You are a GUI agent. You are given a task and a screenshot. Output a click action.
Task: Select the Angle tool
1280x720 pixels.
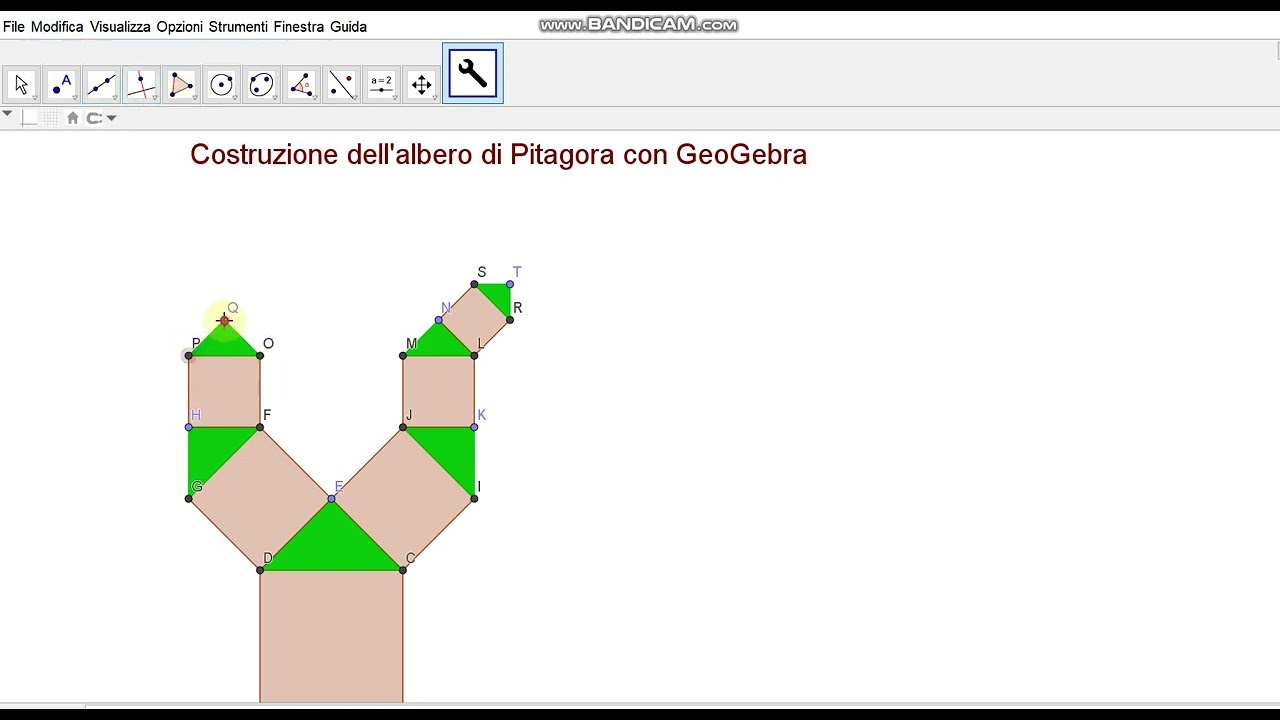click(x=301, y=85)
